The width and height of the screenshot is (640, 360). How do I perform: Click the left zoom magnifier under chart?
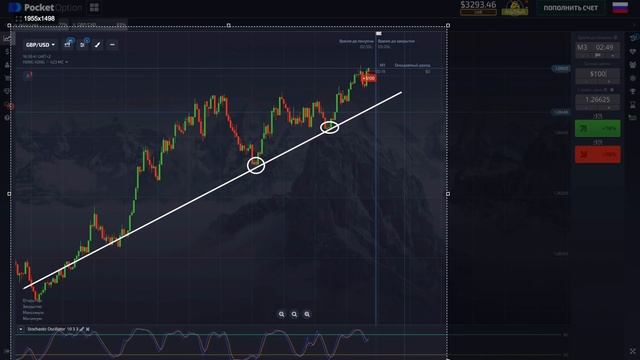(281, 314)
